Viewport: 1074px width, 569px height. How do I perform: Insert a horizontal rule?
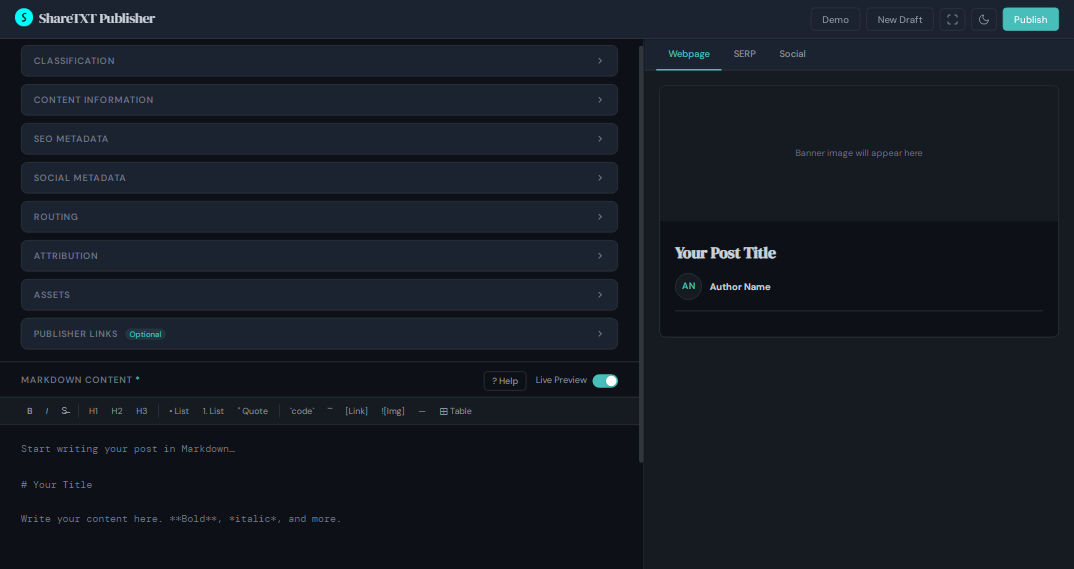(x=422, y=411)
